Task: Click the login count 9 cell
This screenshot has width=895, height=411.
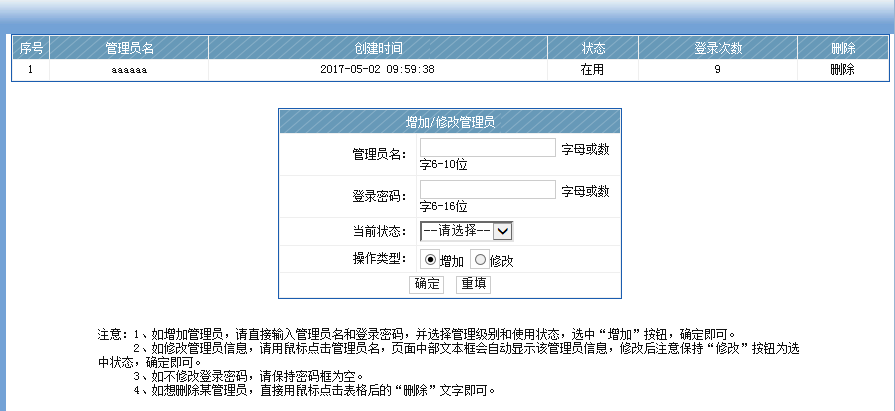Action: (x=717, y=70)
